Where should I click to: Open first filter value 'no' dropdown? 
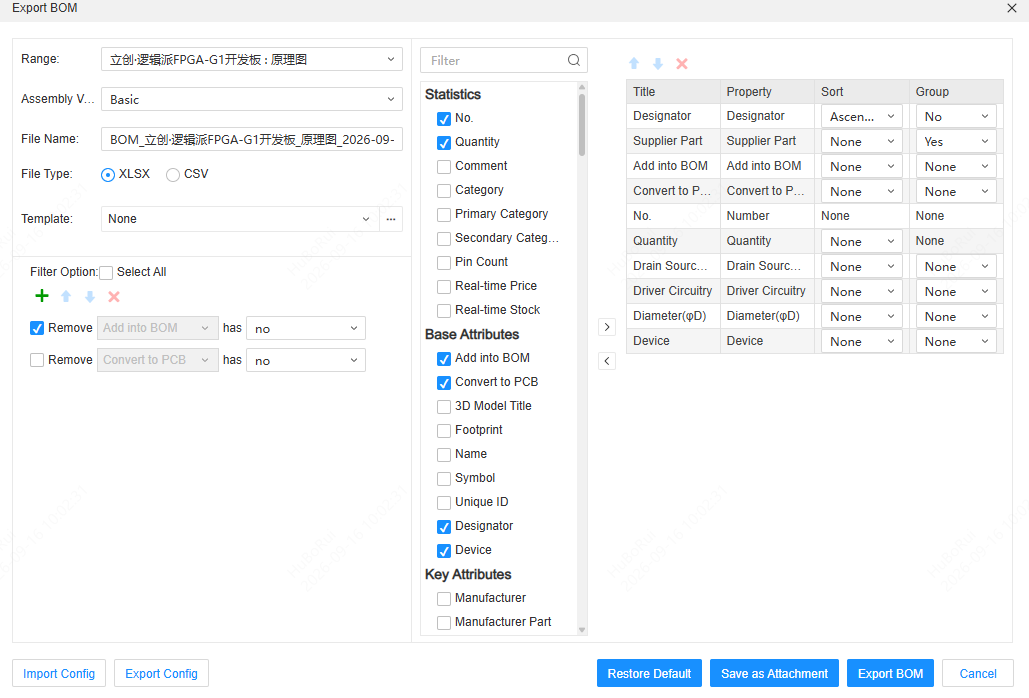306,328
